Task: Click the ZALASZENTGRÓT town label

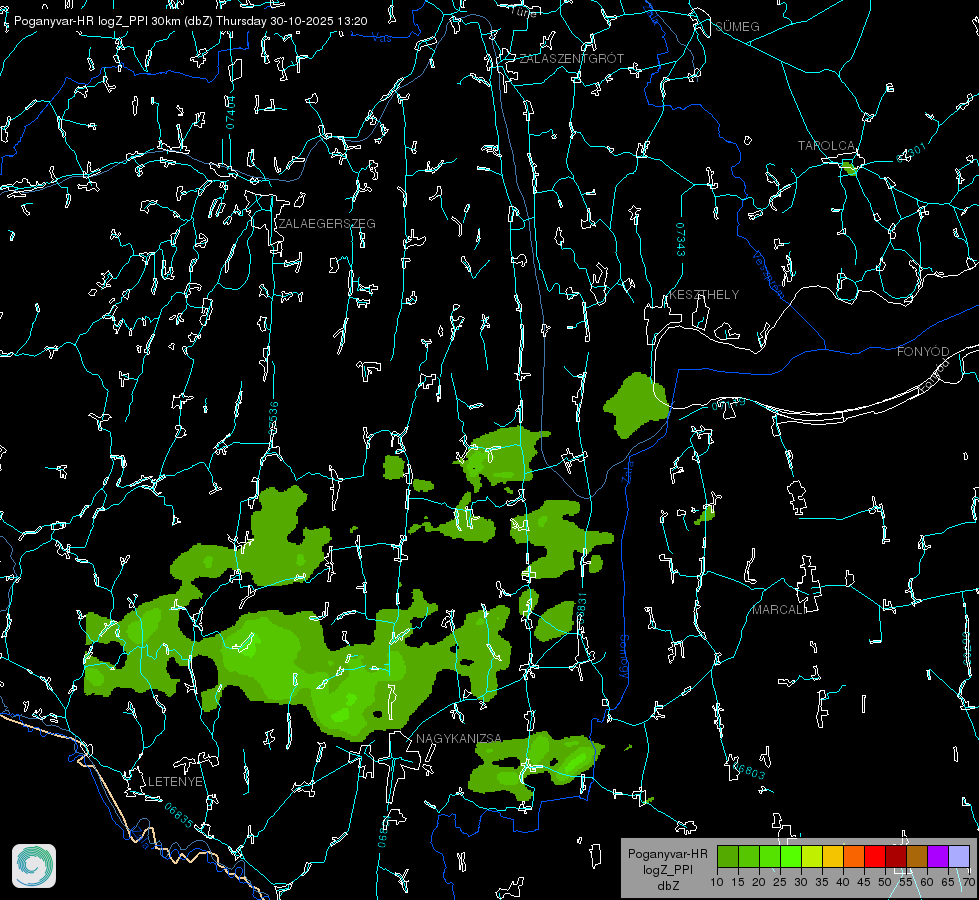Action: [x=571, y=59]
